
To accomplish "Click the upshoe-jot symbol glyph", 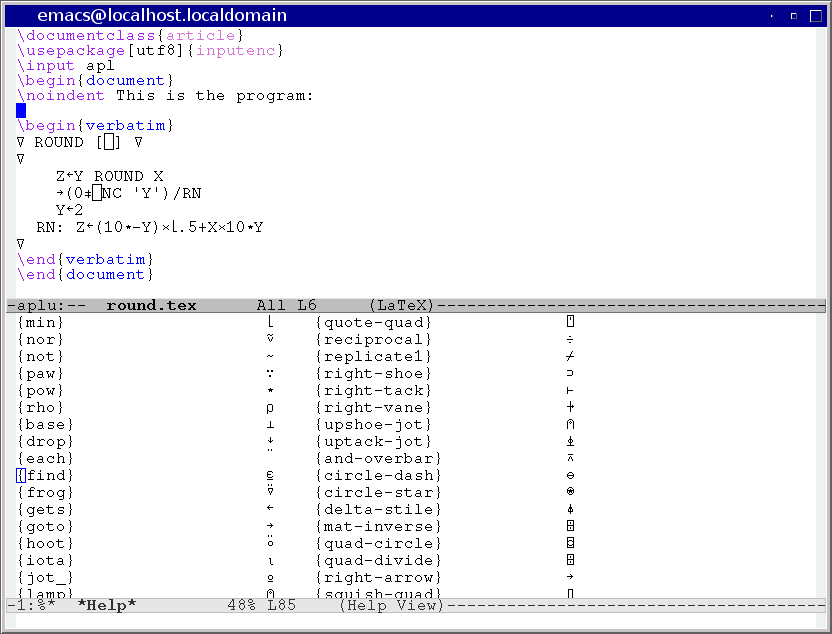I will 570,424.
